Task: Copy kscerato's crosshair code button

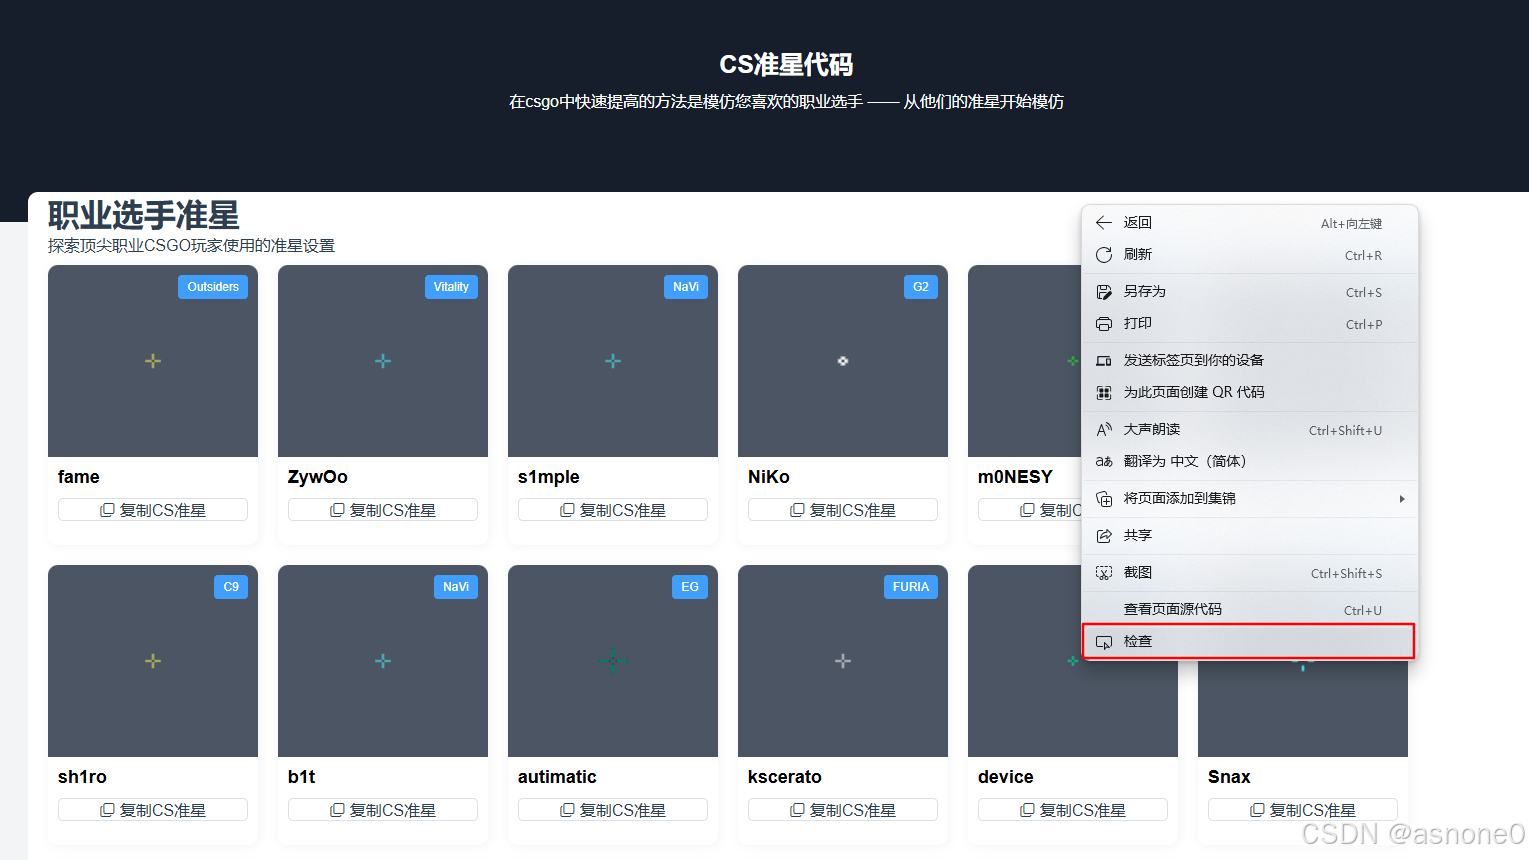Action: pyautogui.click(x=843, y=810)
